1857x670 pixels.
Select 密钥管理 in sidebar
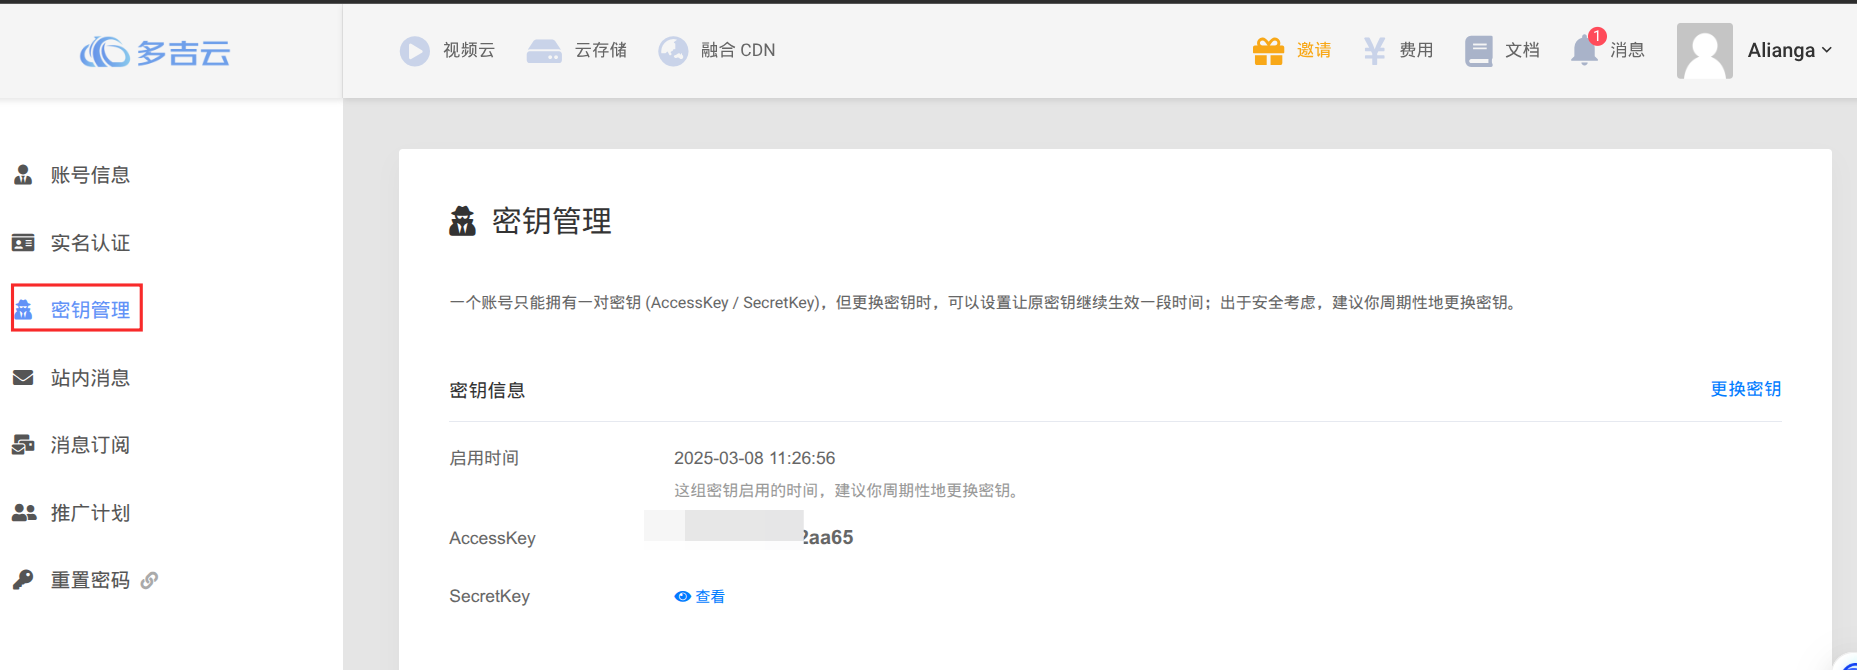pos(90,310)
